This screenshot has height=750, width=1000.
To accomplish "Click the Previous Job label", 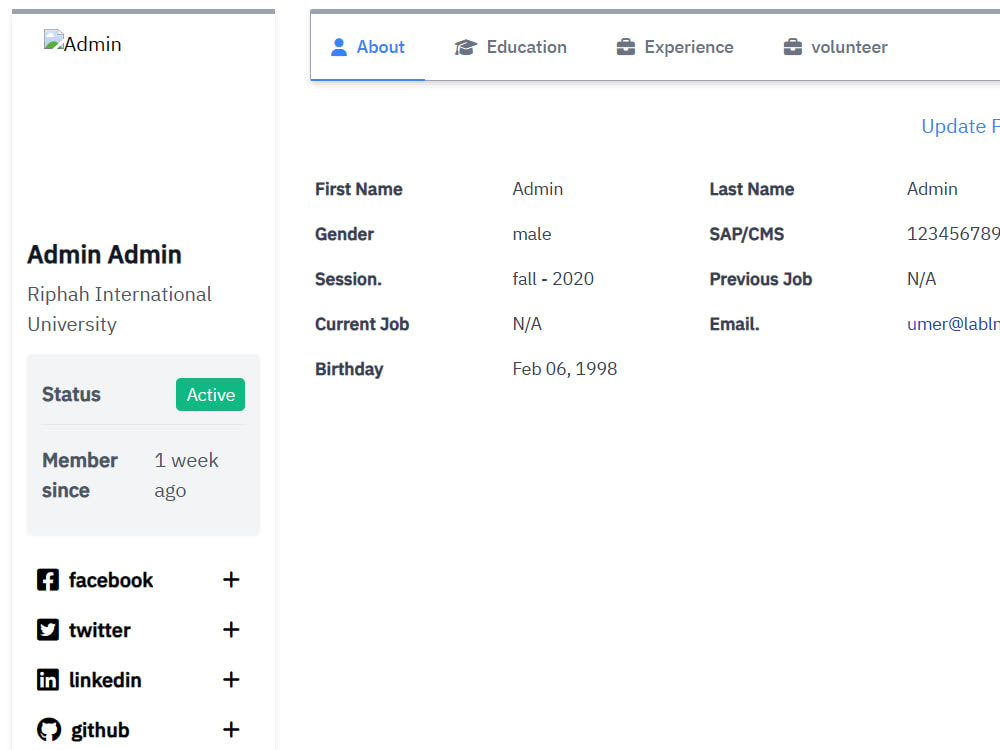I will click(x=761, y=279).
